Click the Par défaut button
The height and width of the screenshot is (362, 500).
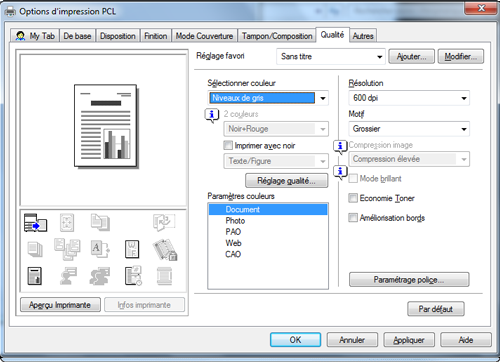pyautogui.click(x=436, y=309)
